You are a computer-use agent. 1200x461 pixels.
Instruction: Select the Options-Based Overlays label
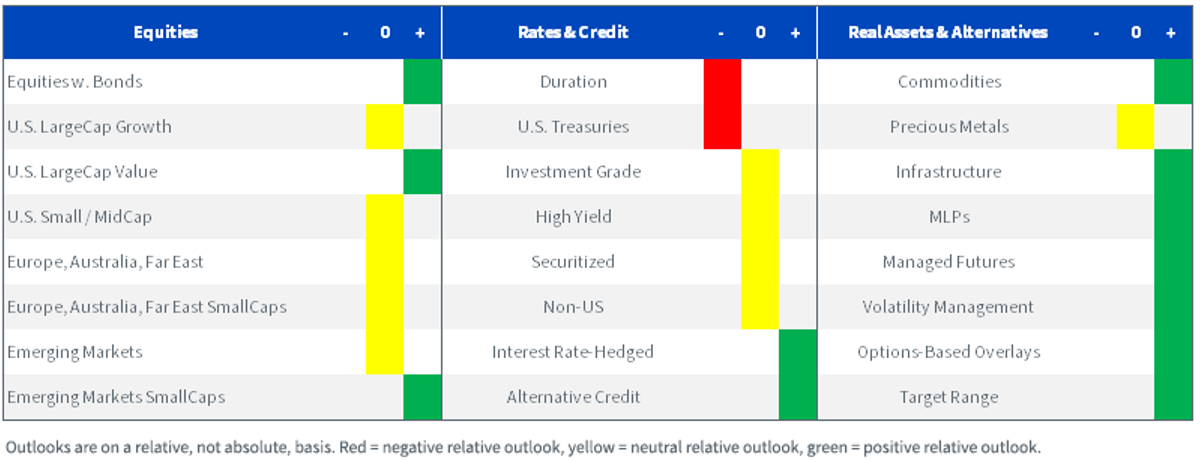(x=948, y=352)
